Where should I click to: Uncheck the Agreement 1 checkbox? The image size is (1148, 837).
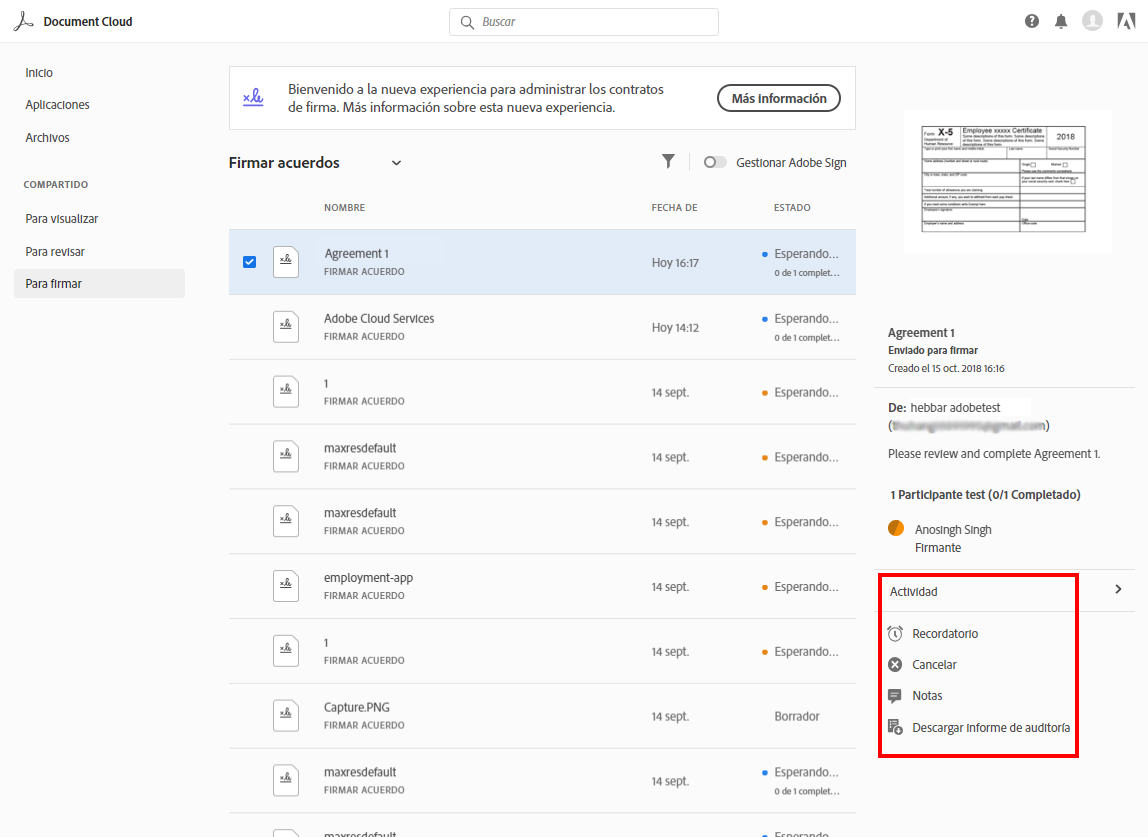250,262
